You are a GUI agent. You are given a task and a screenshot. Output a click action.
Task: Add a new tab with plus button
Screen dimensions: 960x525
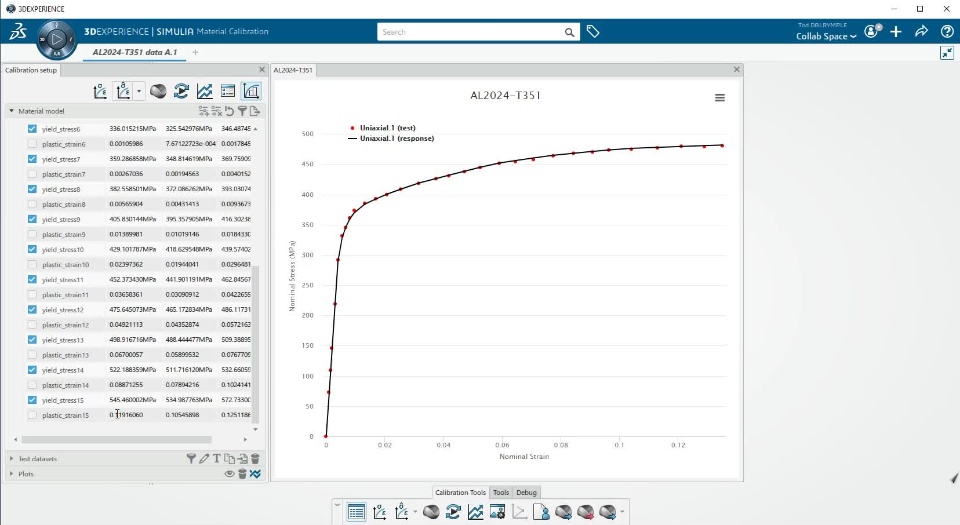195,53
